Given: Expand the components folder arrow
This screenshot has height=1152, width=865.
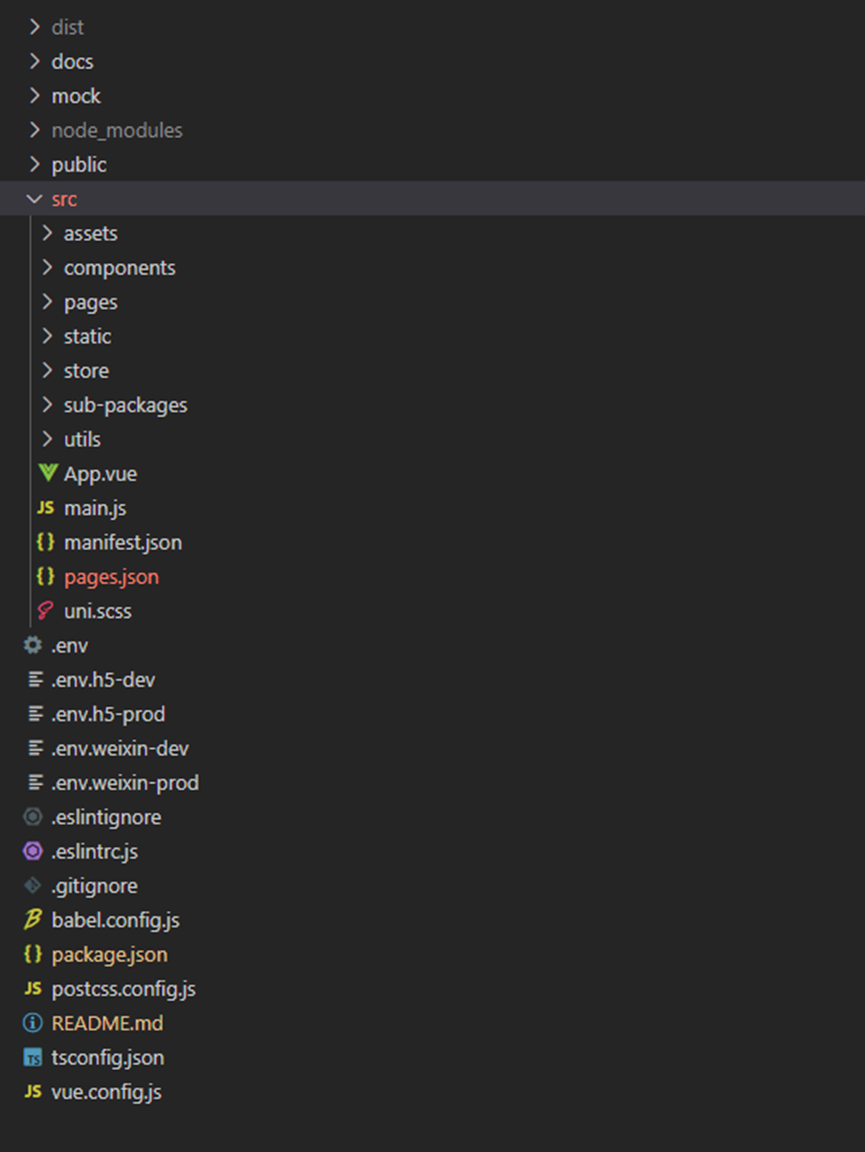Looking at the screenshot, I should click(x=47, y=268).
